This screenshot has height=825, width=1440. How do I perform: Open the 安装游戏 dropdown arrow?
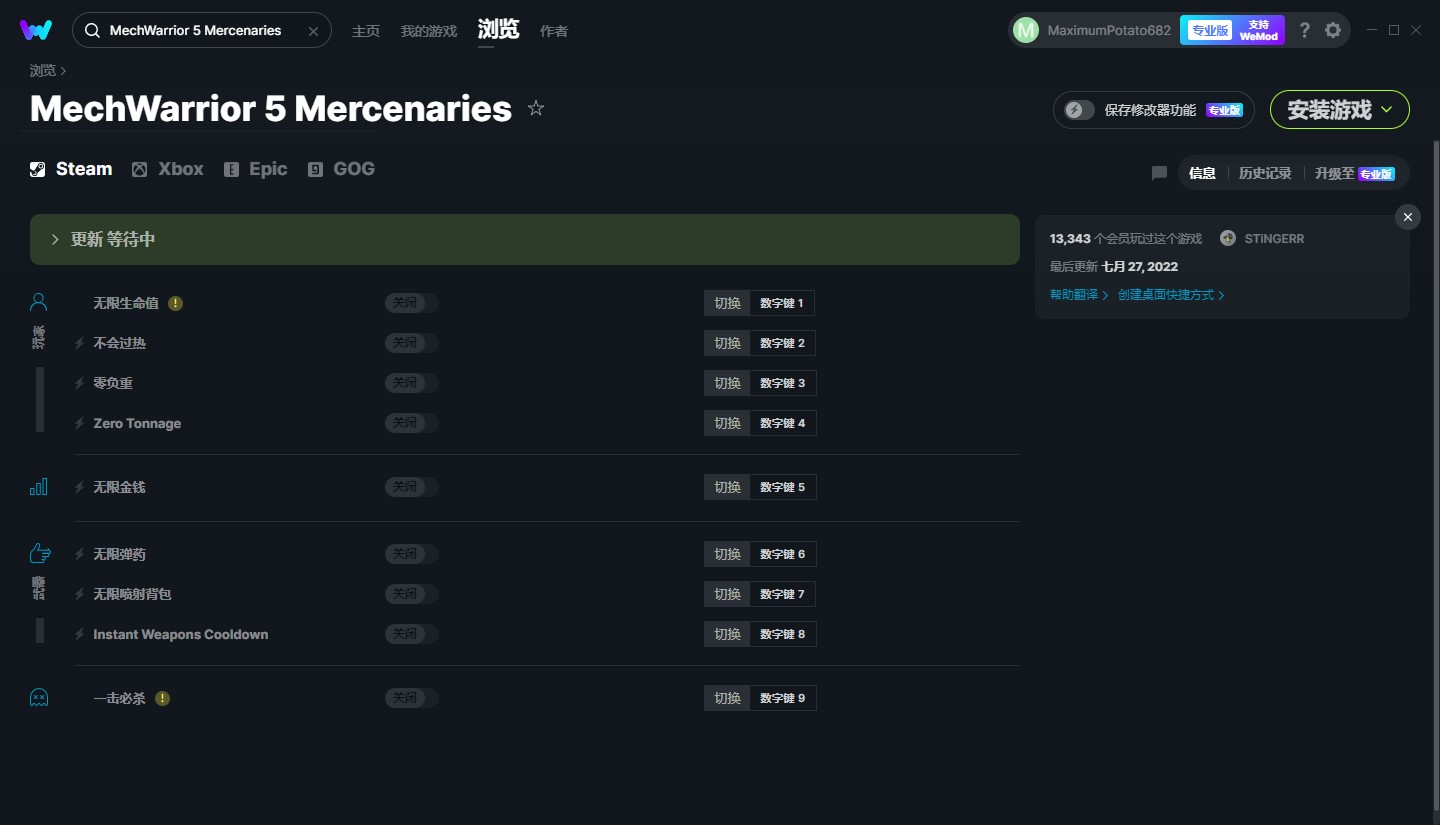click(1387, 110)
